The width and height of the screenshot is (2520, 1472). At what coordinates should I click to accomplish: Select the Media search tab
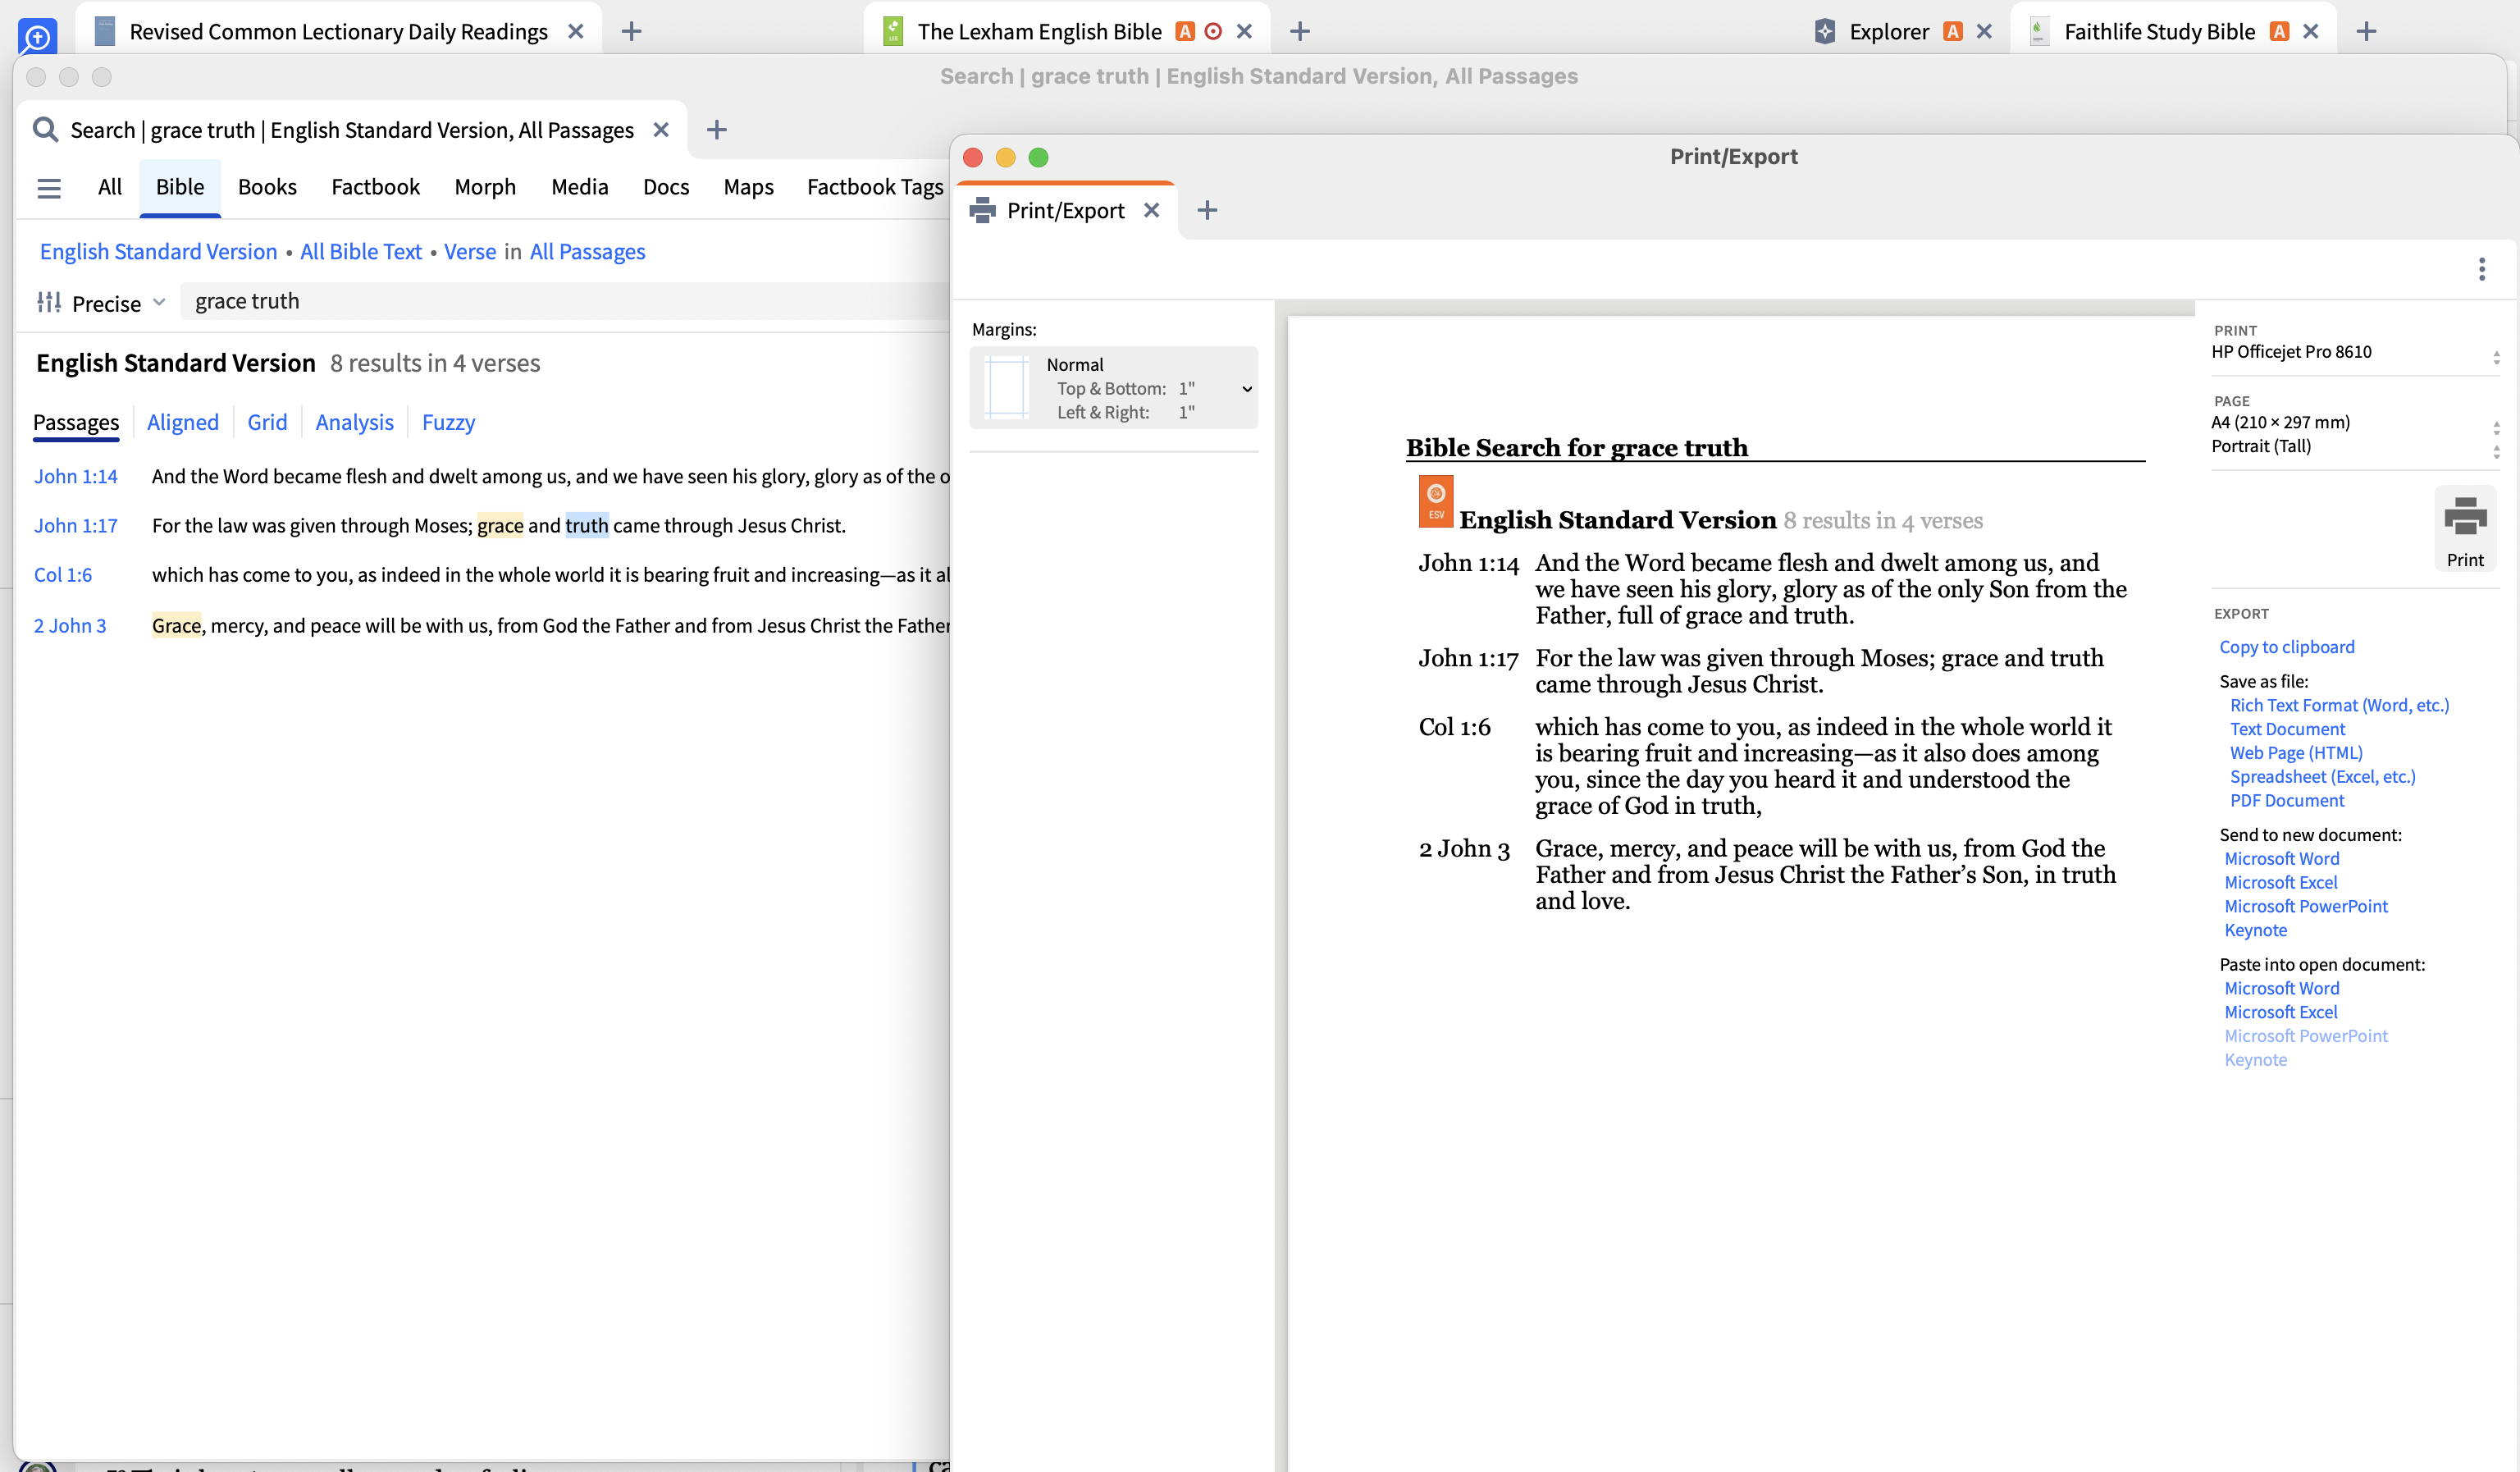click(580, 187)
